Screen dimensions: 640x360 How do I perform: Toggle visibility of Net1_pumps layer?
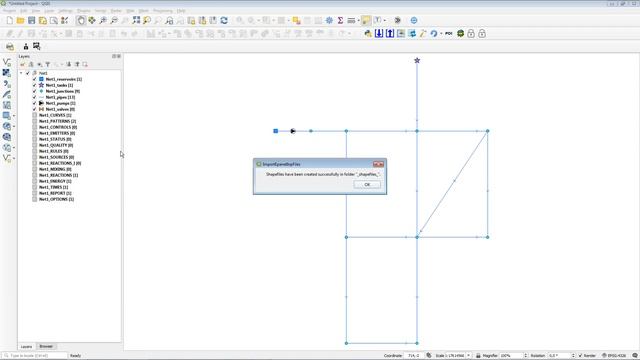[x=34, y=103]
